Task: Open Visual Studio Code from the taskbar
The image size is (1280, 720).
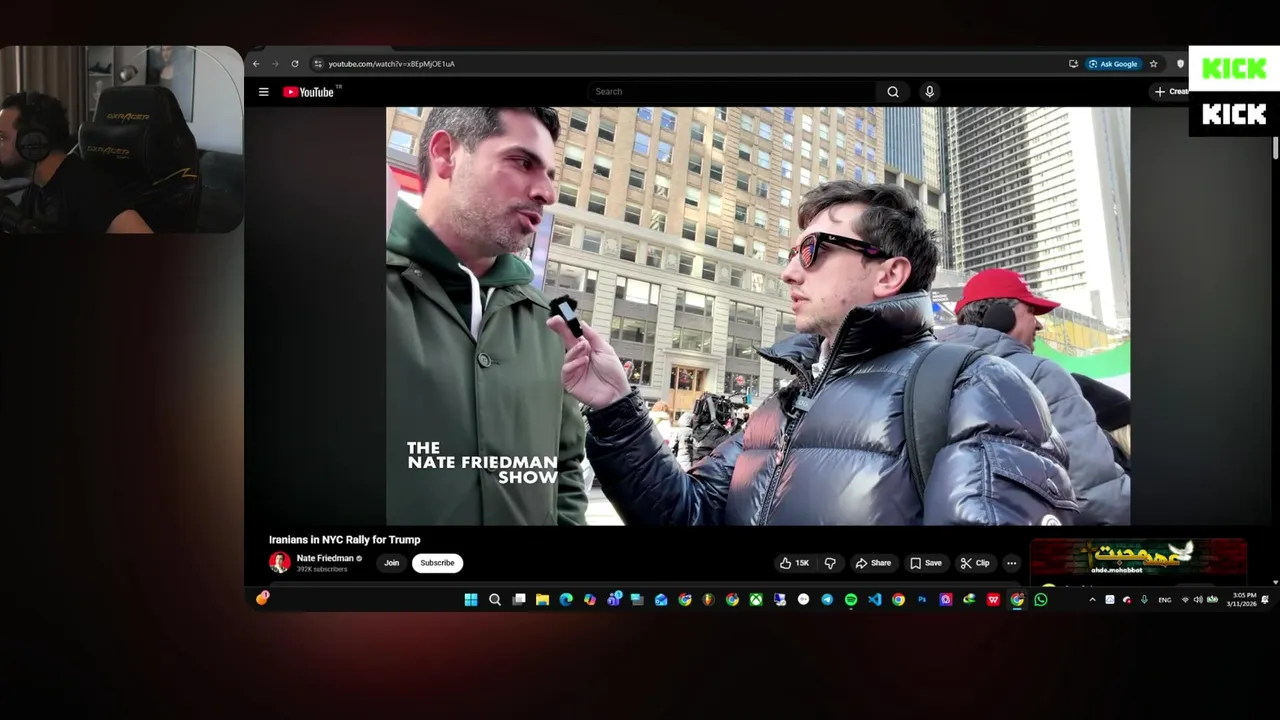Action: point(875,600)
